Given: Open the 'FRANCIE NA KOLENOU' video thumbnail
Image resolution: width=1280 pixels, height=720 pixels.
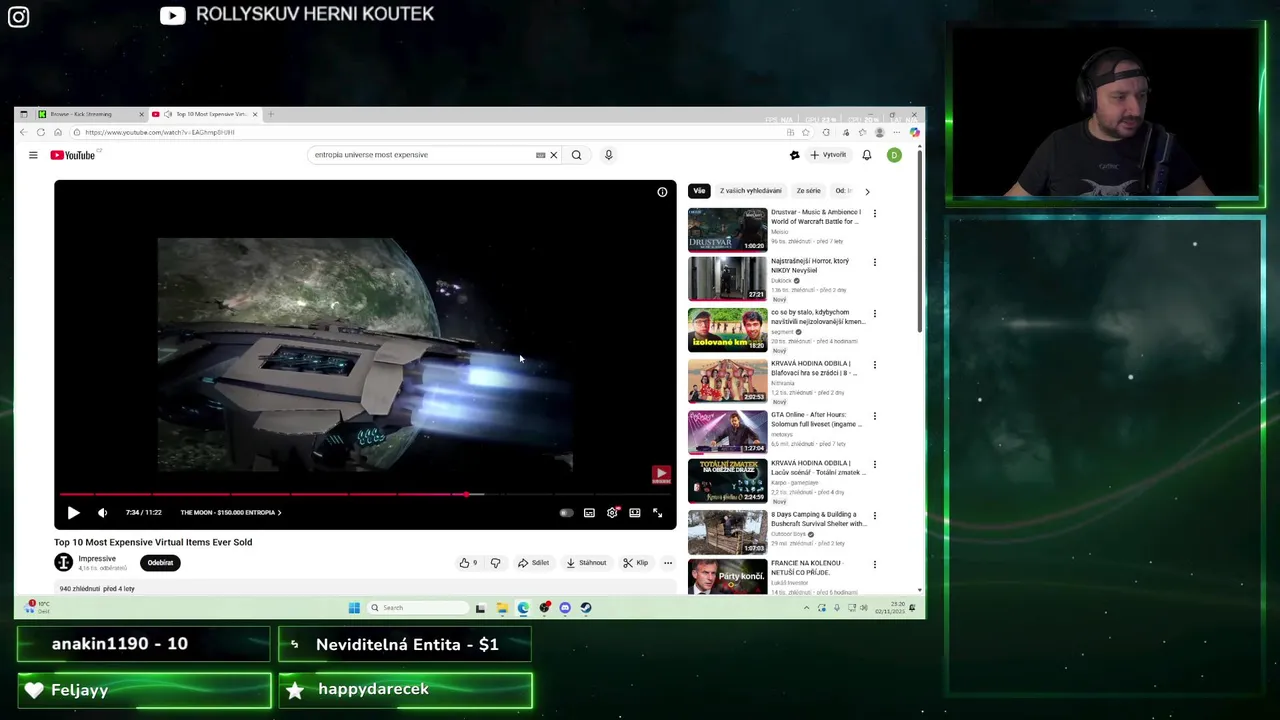Looking at the screenshot, I should [x=727, y=576].
